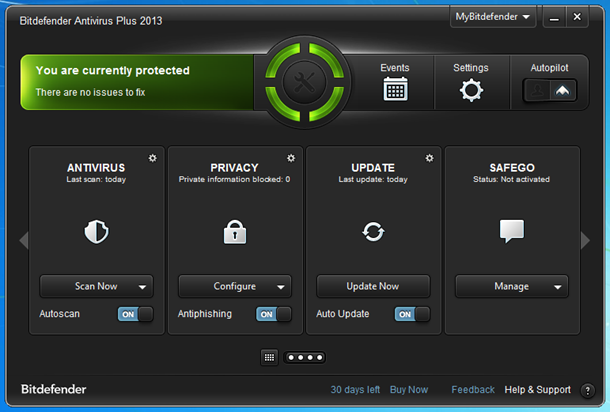Switch to the grid view icon
Image resolution: width=610 pixels, height=412 pixels.
click(269, 357)
